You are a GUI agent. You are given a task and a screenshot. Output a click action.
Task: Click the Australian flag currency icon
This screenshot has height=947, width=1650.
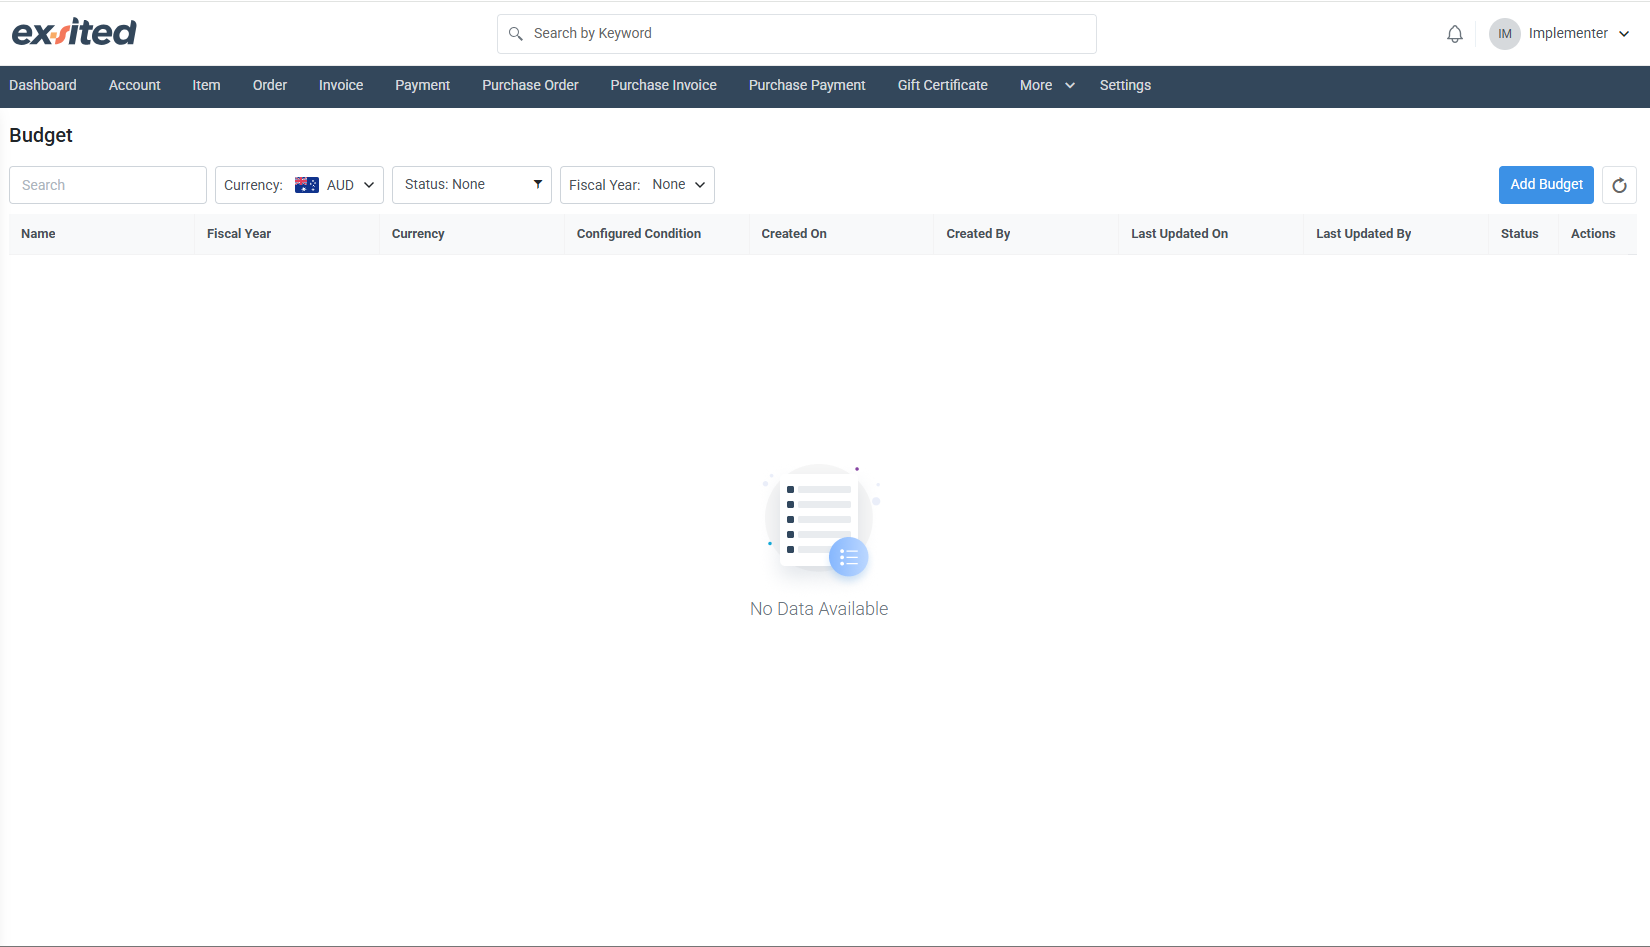tap(307, 185)
